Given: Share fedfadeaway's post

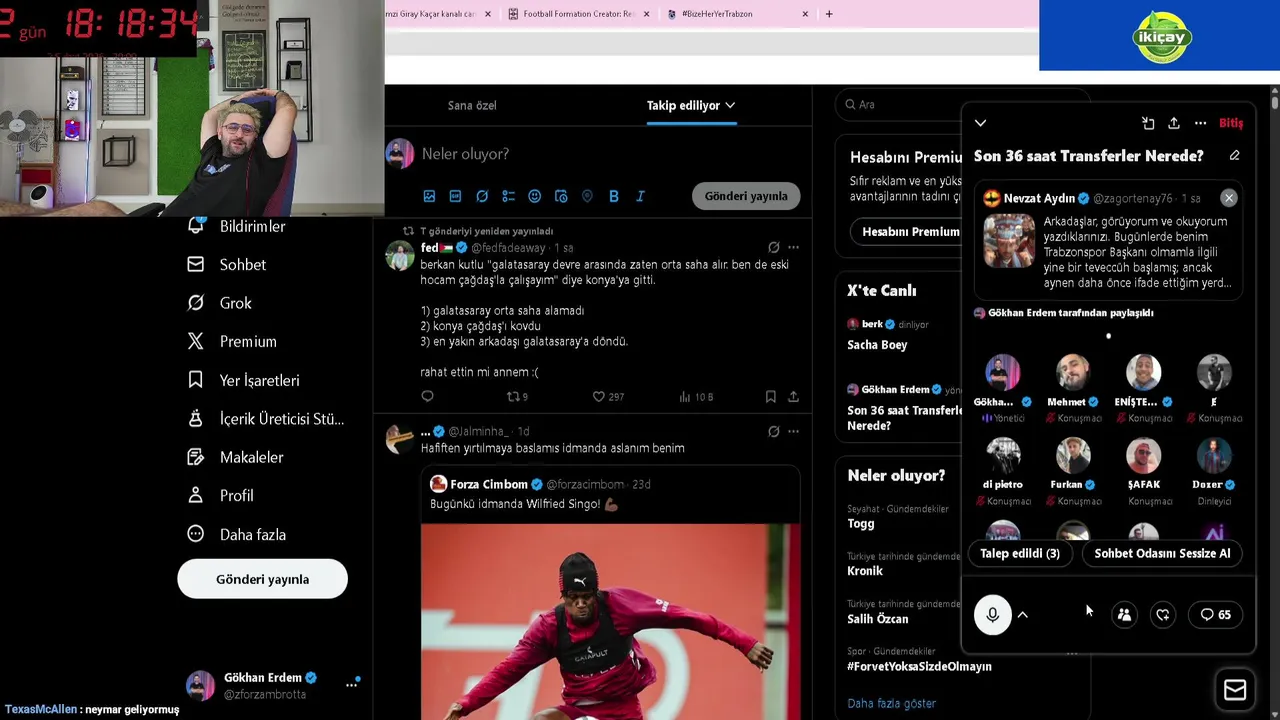Looking at the screenshot, I should (793, 397).
